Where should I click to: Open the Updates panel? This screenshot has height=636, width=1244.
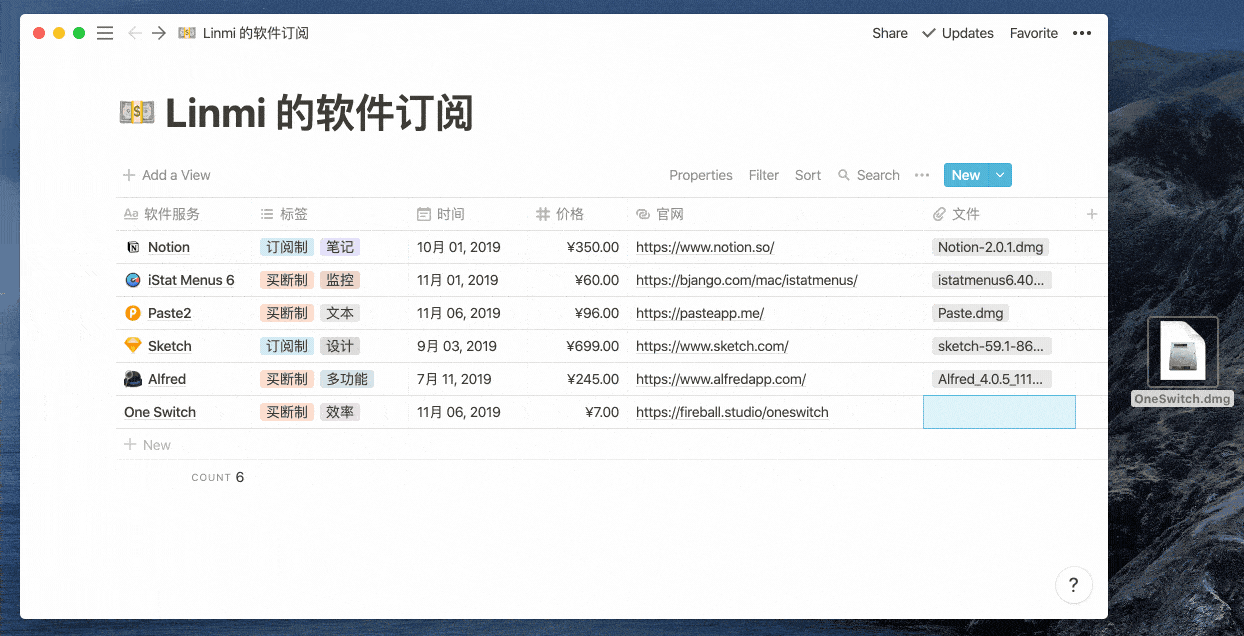click(x=958, y=33)
